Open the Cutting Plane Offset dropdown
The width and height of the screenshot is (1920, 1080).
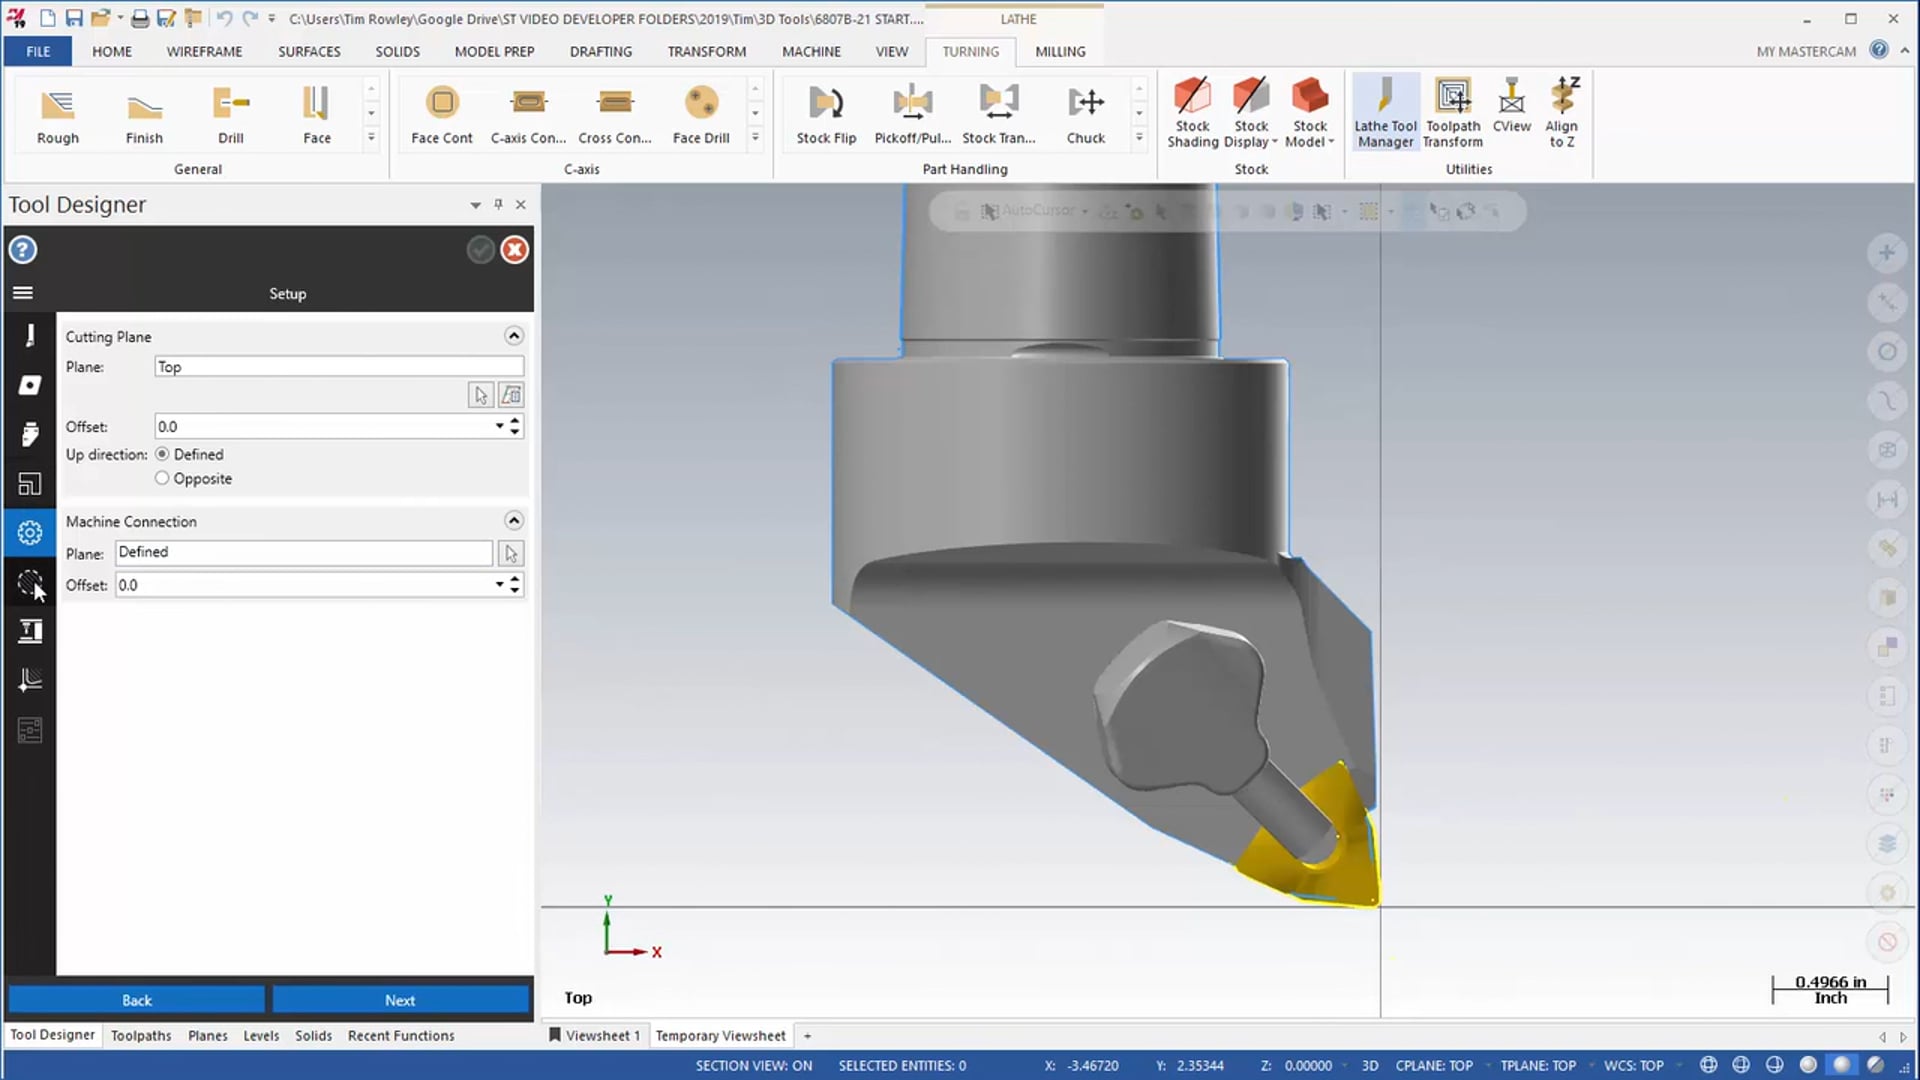(499, 426)
